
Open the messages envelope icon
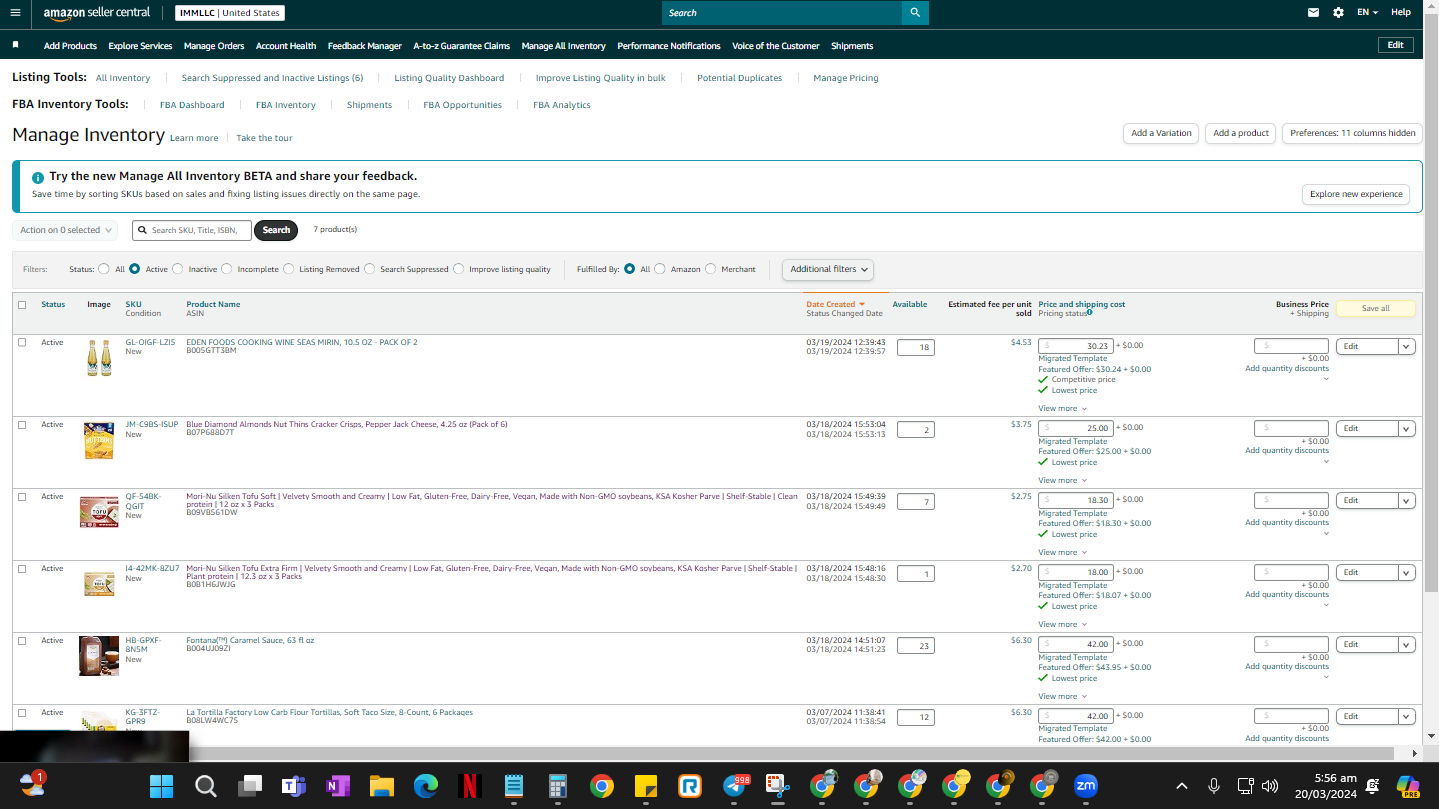click(1313, 13)
